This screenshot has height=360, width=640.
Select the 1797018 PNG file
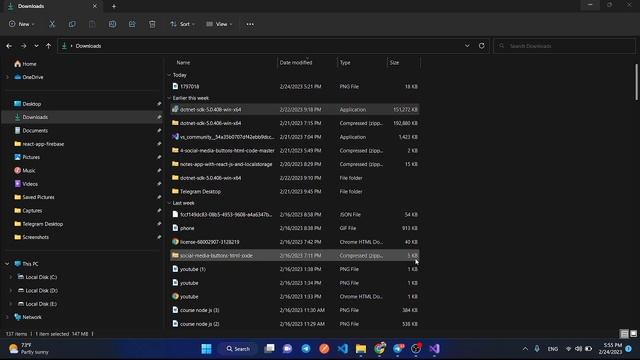click(x=295, y=87)
